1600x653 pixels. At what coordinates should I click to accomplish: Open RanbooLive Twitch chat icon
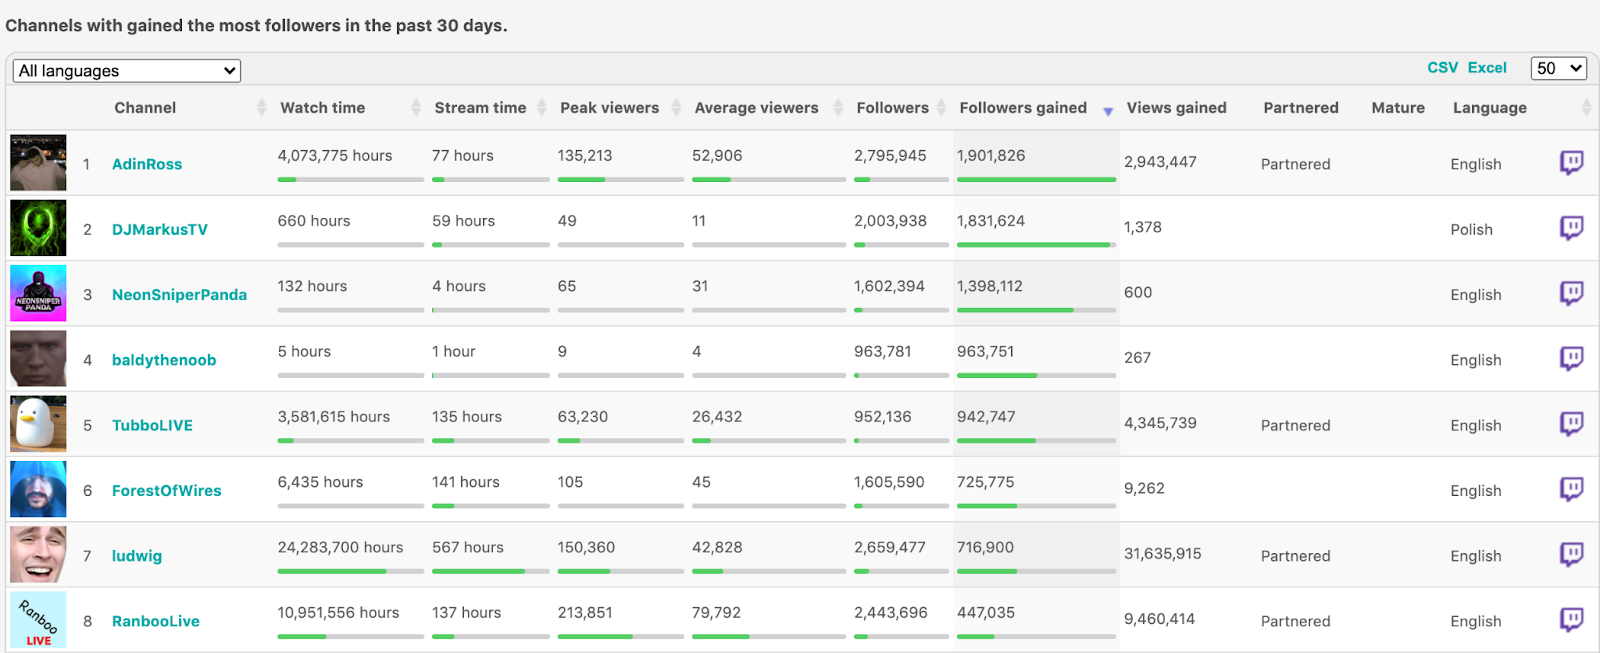tap(1571, 620)
